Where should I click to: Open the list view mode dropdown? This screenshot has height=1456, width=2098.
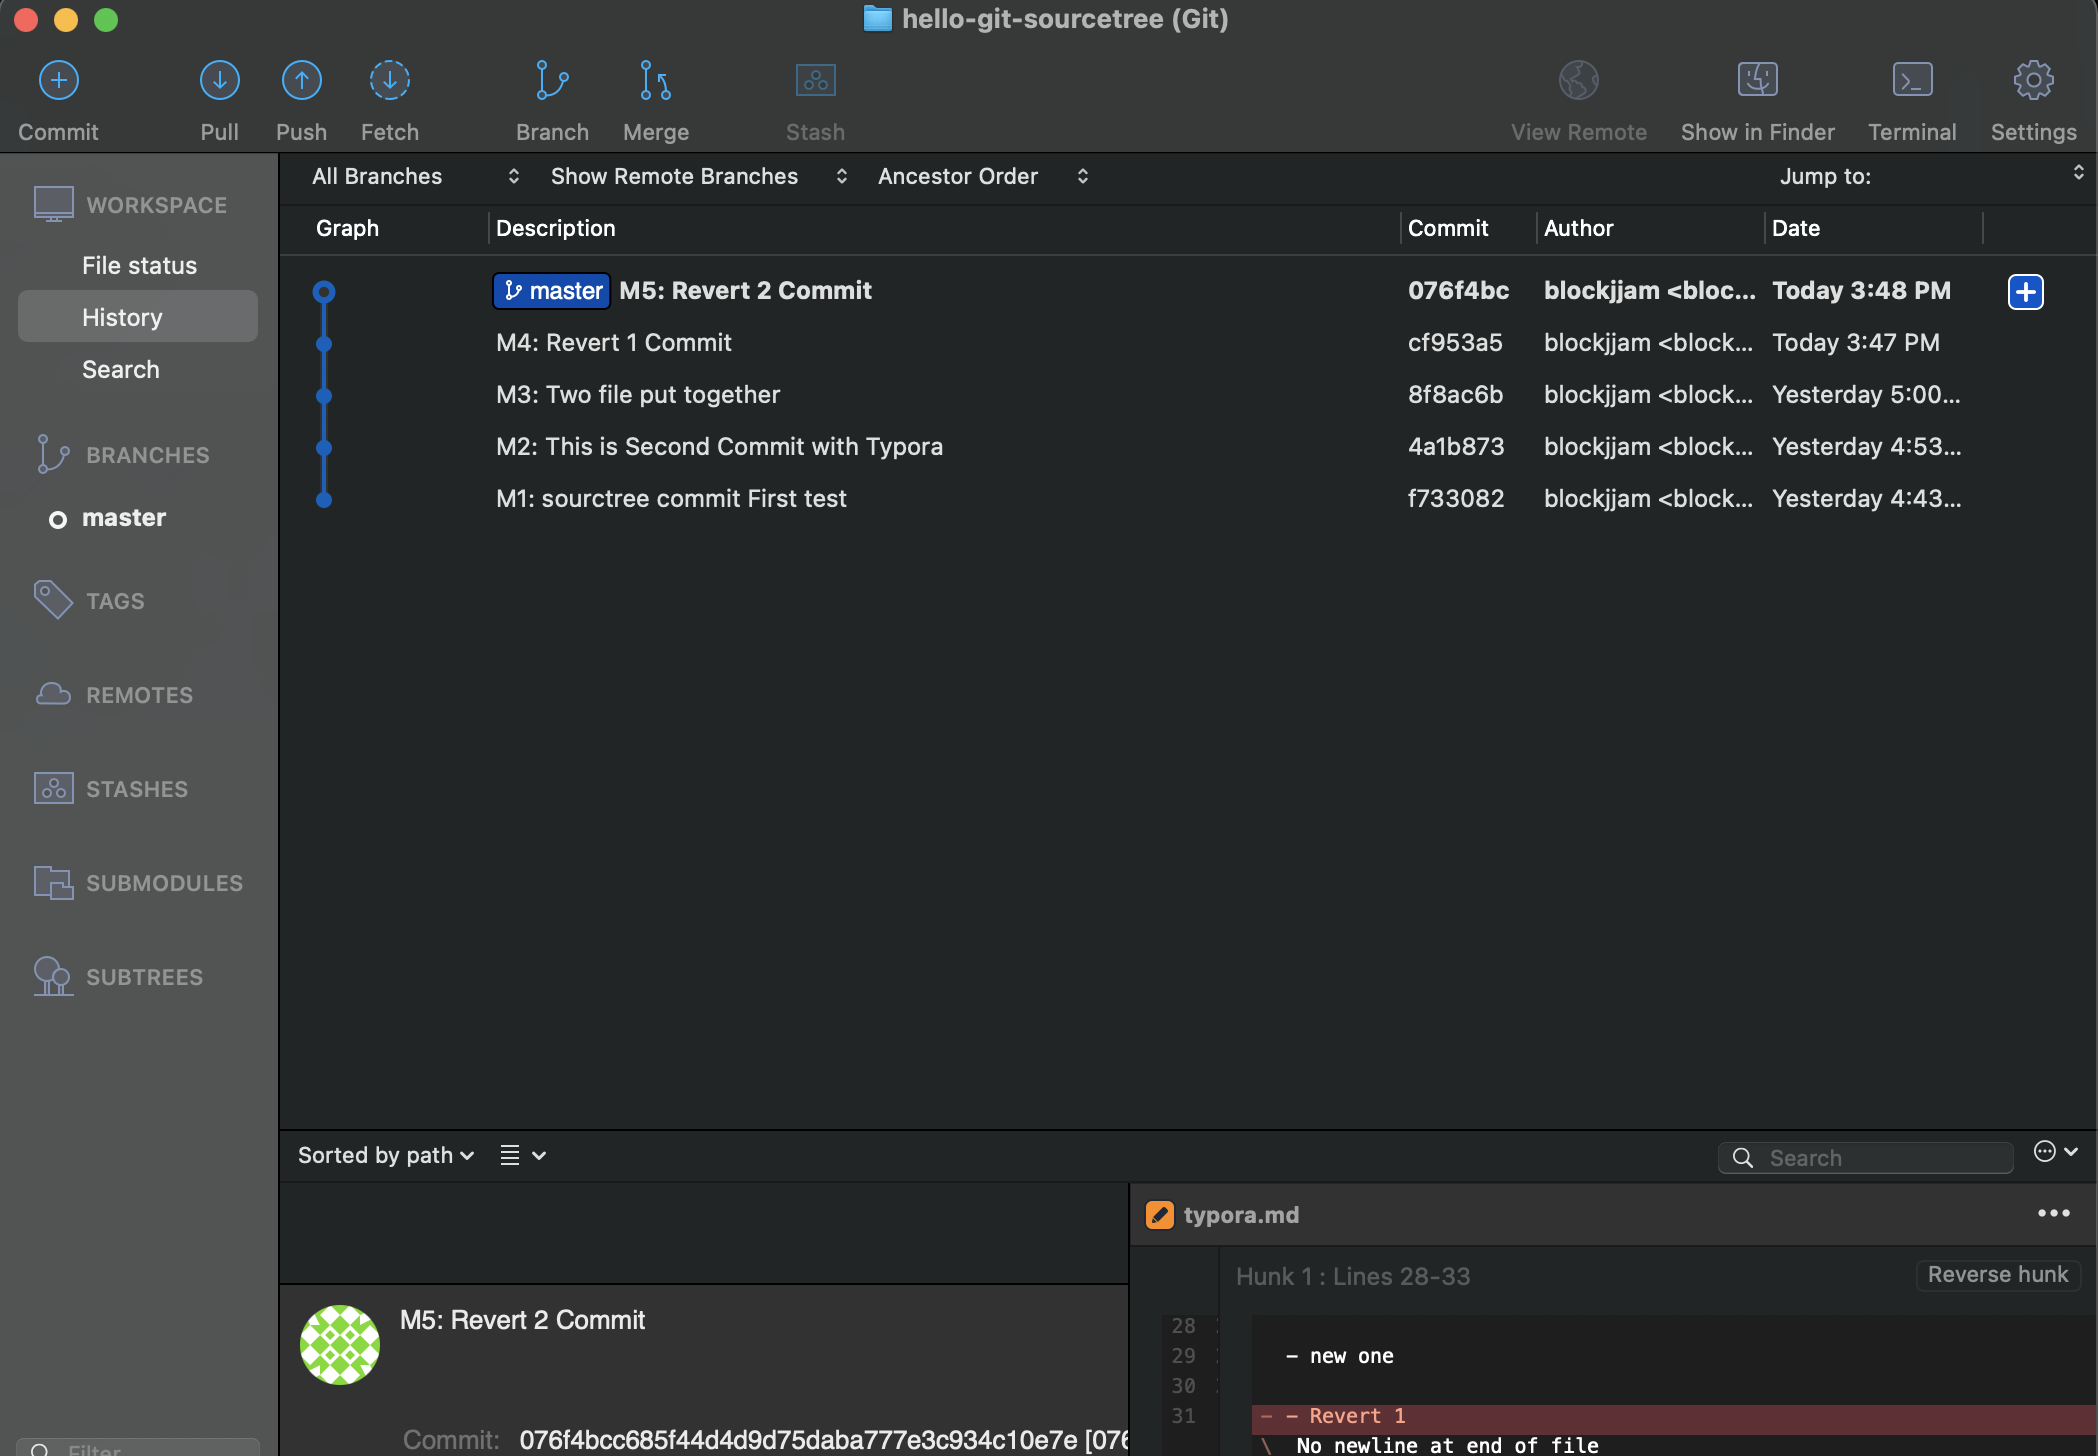(x=523, y=1155)
